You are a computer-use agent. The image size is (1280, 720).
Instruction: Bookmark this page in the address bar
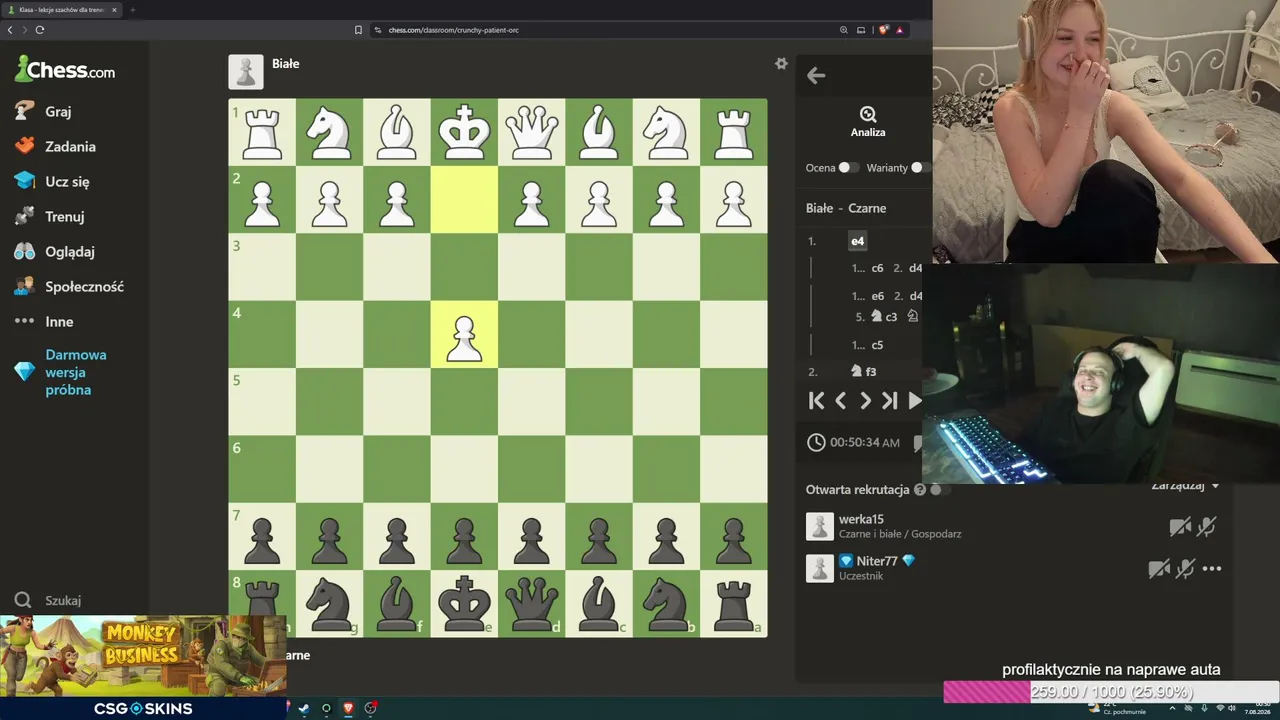(x=358, y=30)
